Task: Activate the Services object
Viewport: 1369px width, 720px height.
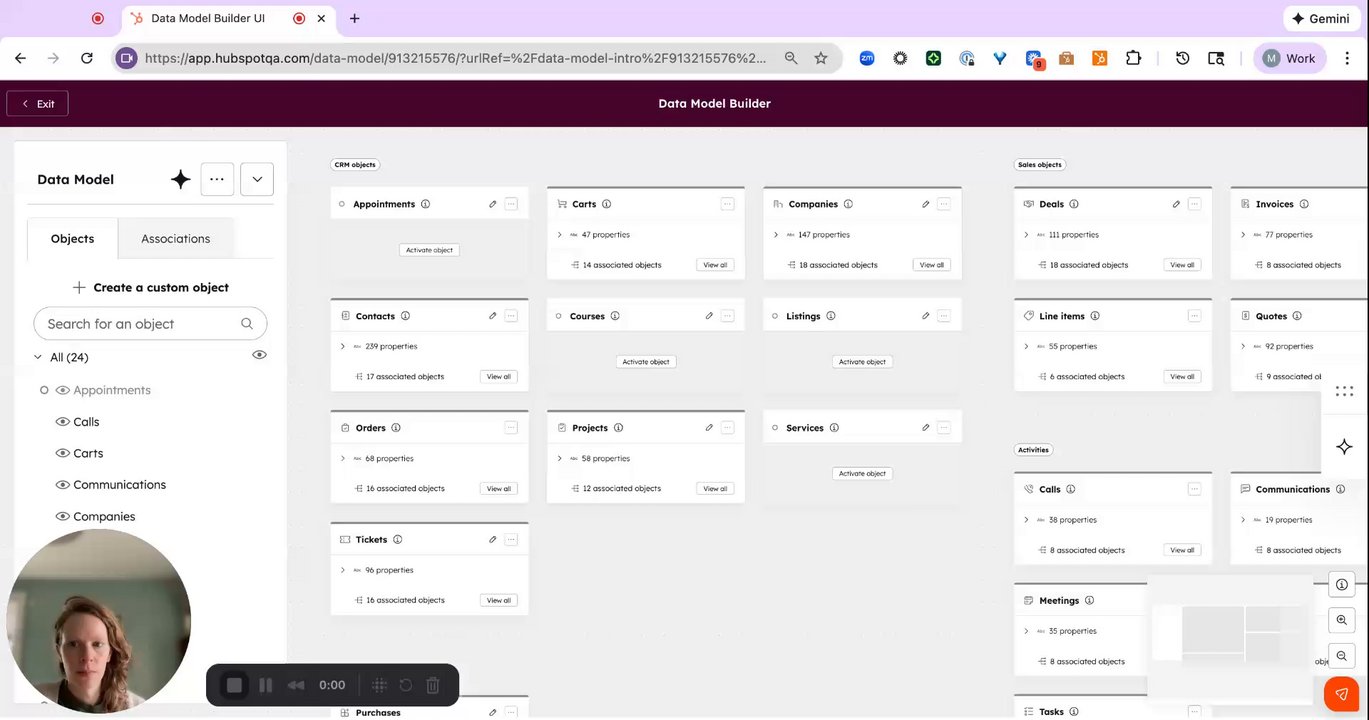Action: (x=862, y=474)
